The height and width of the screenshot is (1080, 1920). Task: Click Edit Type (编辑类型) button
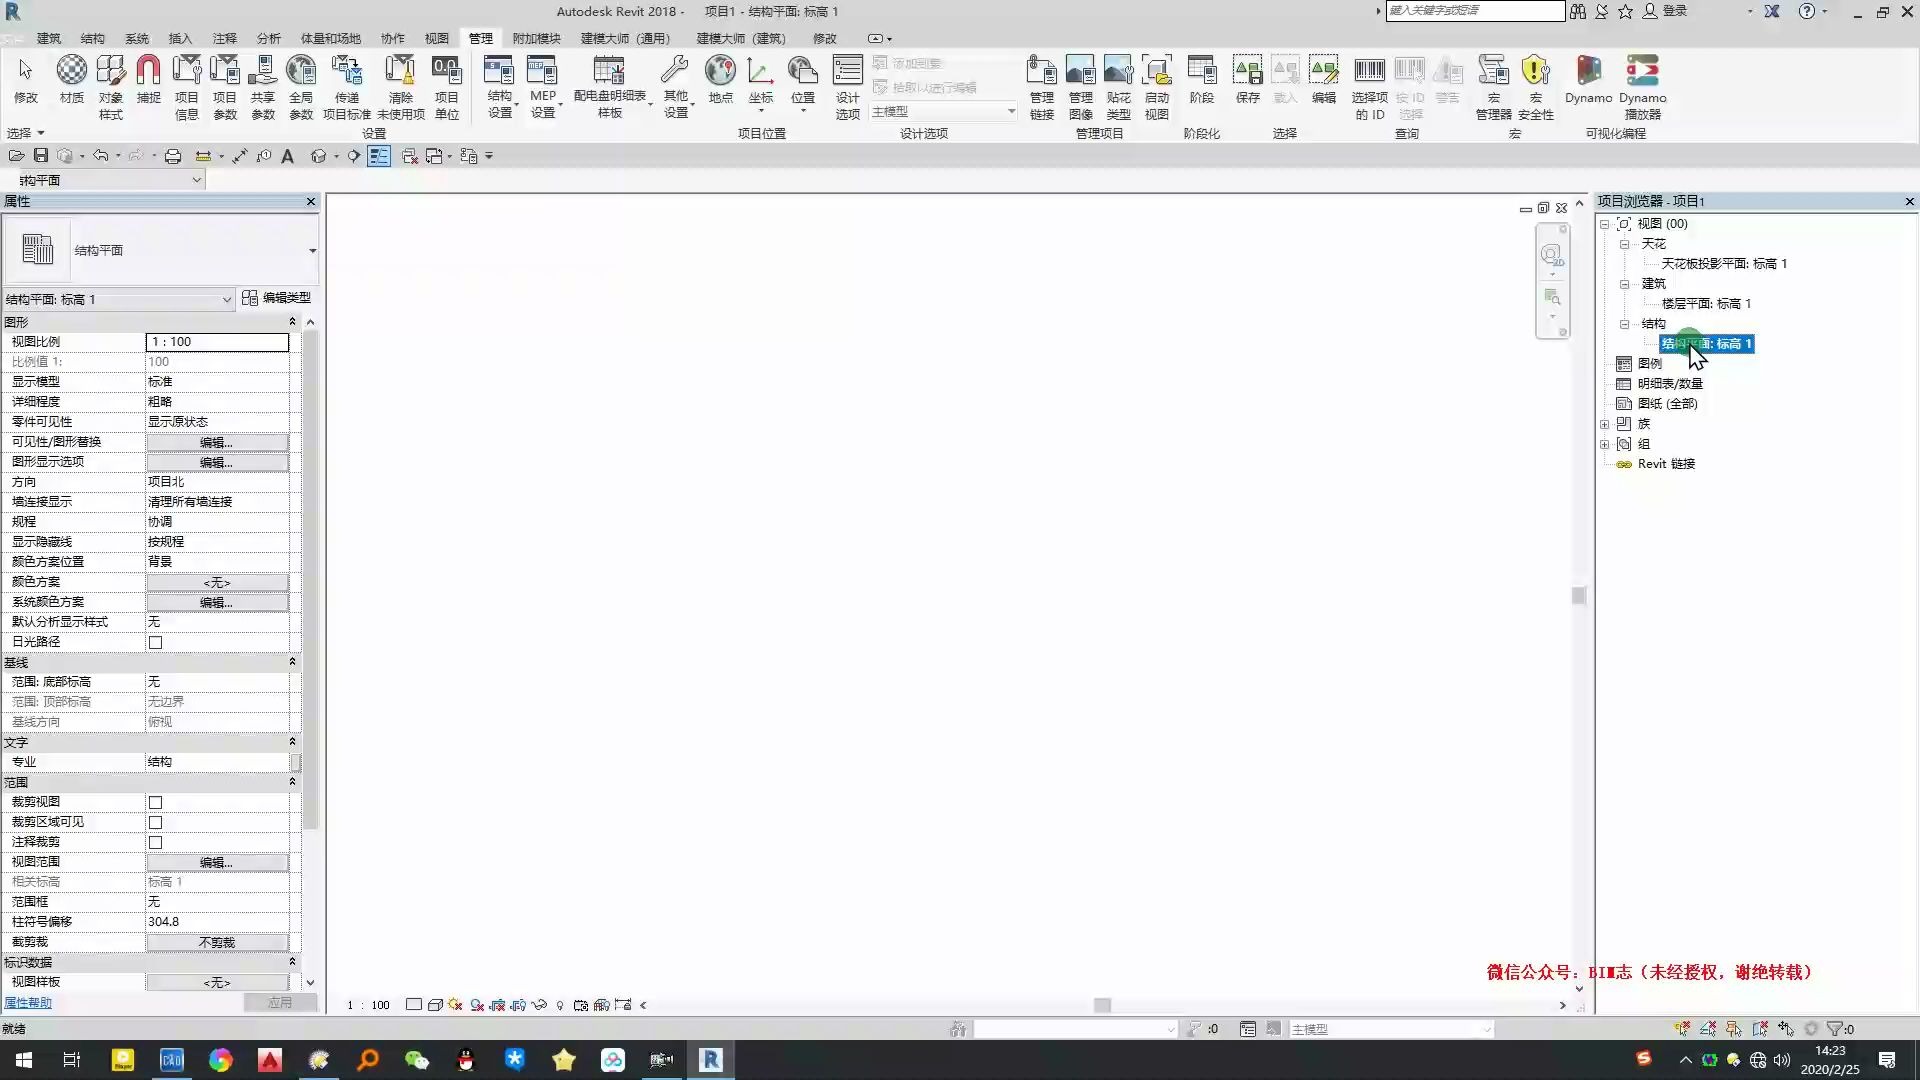277,298
